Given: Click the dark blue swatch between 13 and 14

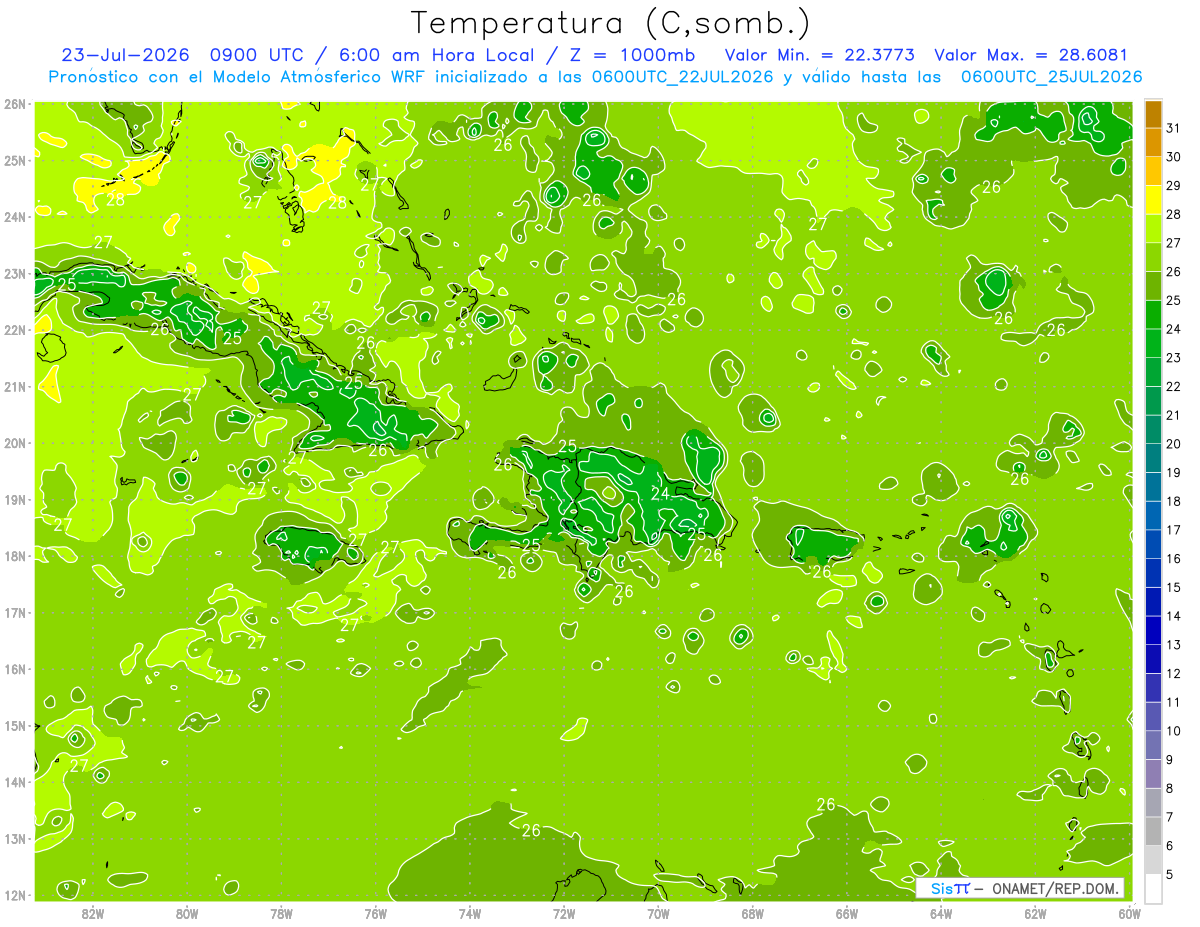Looking at the screenshot, I should click(1153, 630).
